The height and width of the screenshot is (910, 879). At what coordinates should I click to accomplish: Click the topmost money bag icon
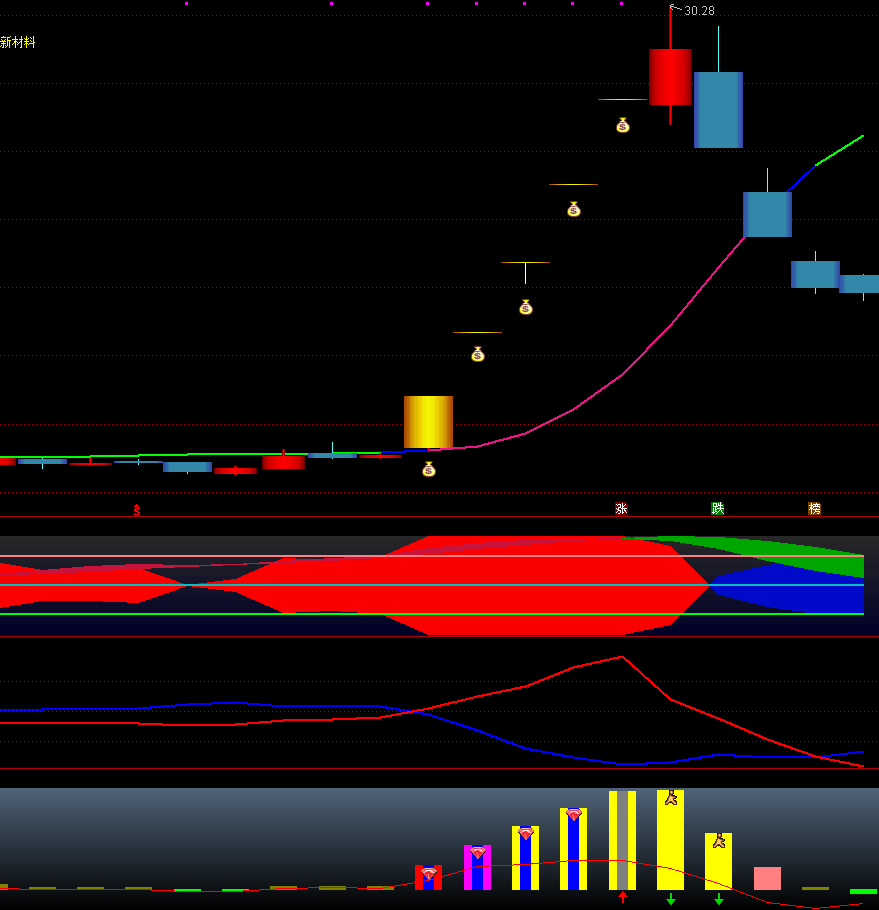(622, 125)
